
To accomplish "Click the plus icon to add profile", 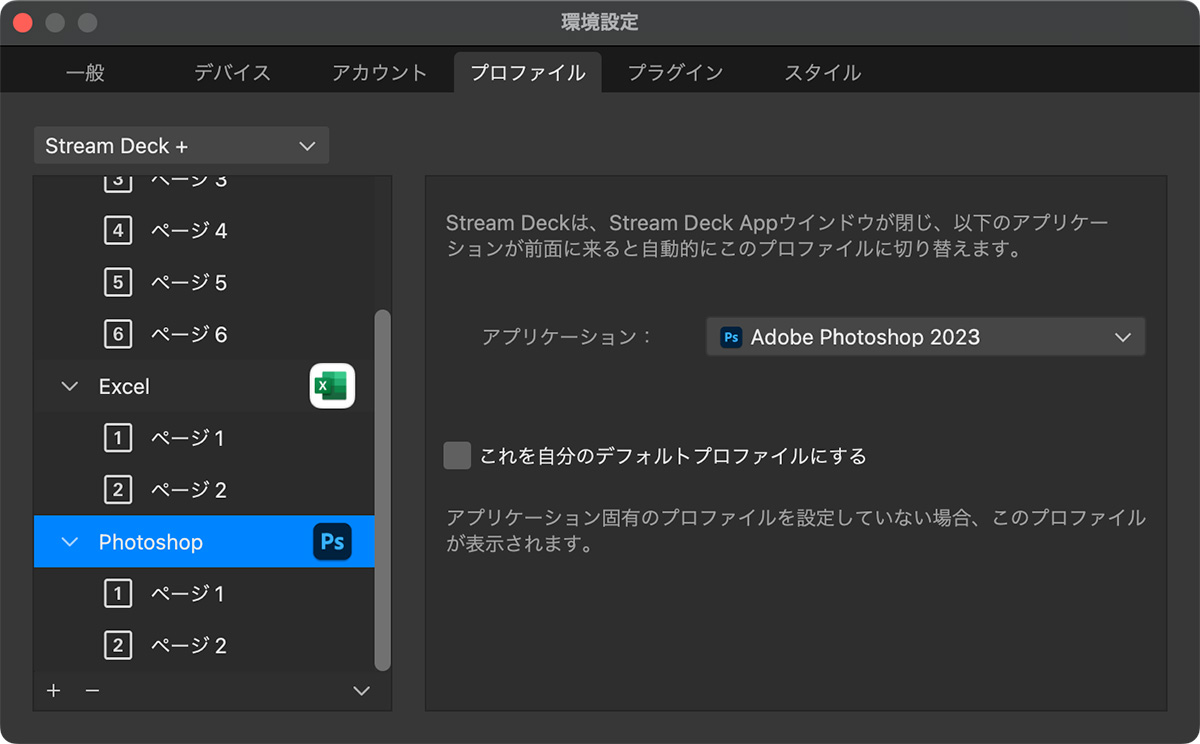I will (54, 691).
